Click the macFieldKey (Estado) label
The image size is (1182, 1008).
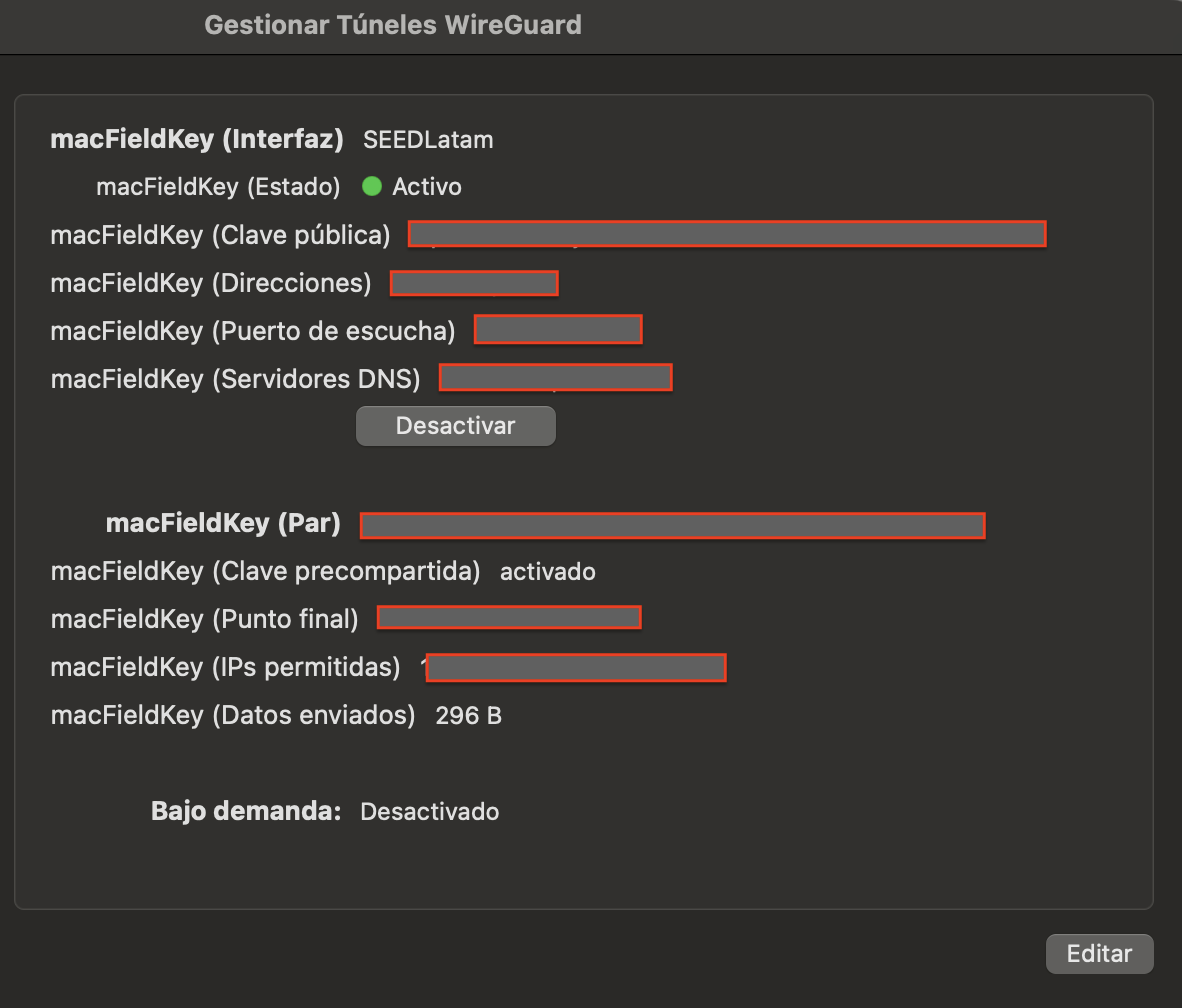218,187
